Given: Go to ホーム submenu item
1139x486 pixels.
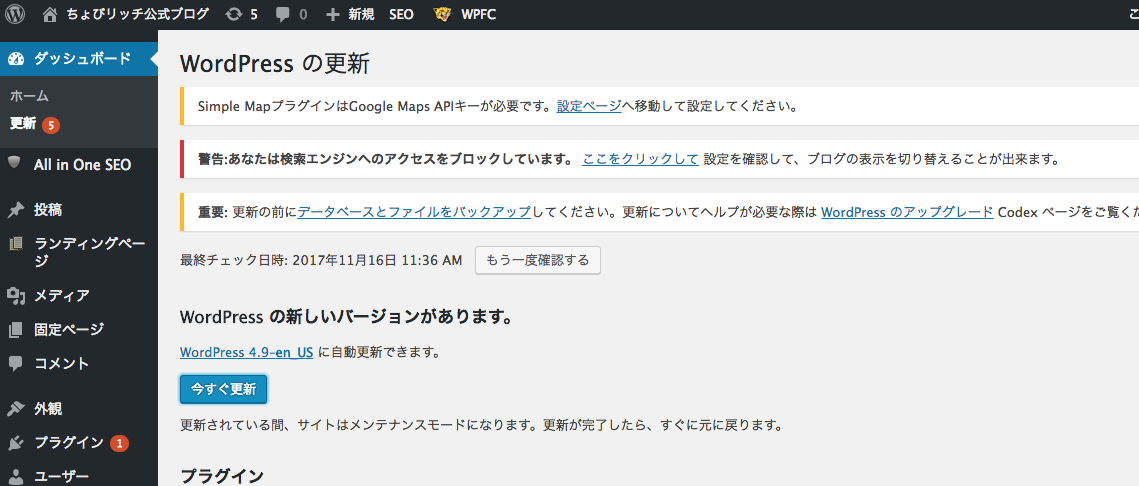Looking at the screenshot, I should pos(29,96).
